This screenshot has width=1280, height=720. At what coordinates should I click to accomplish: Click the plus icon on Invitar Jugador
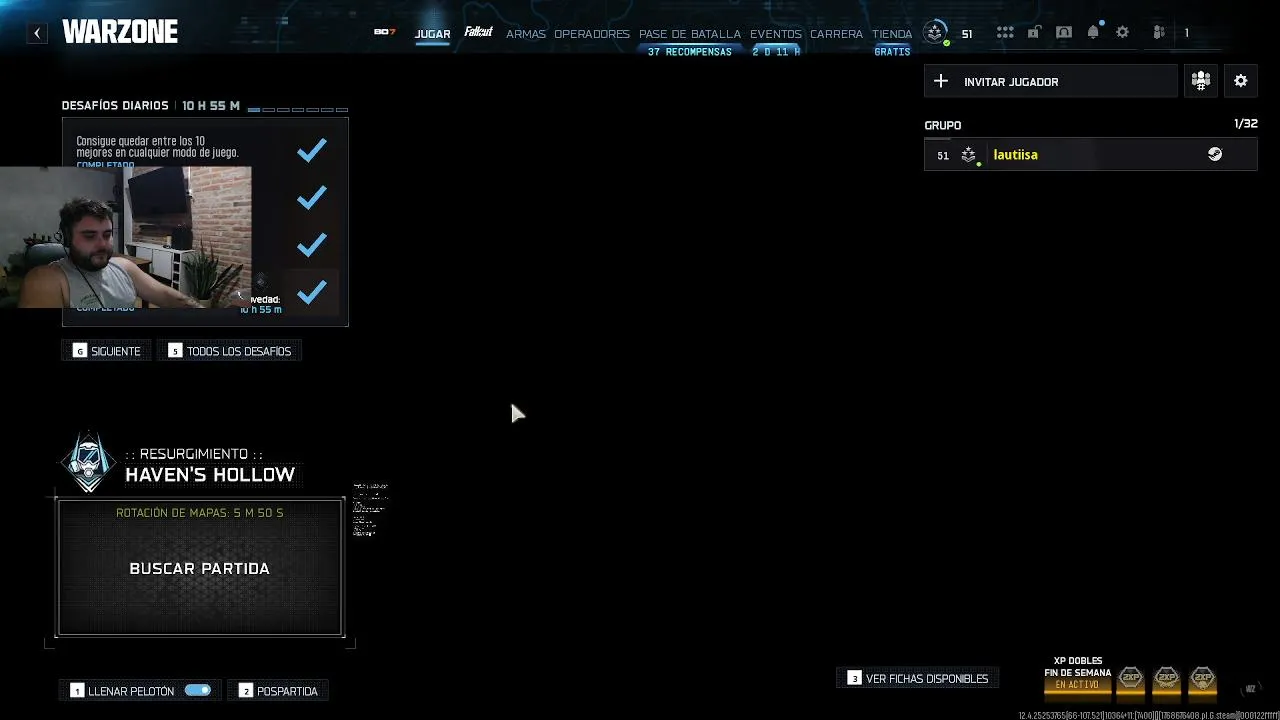940,81
